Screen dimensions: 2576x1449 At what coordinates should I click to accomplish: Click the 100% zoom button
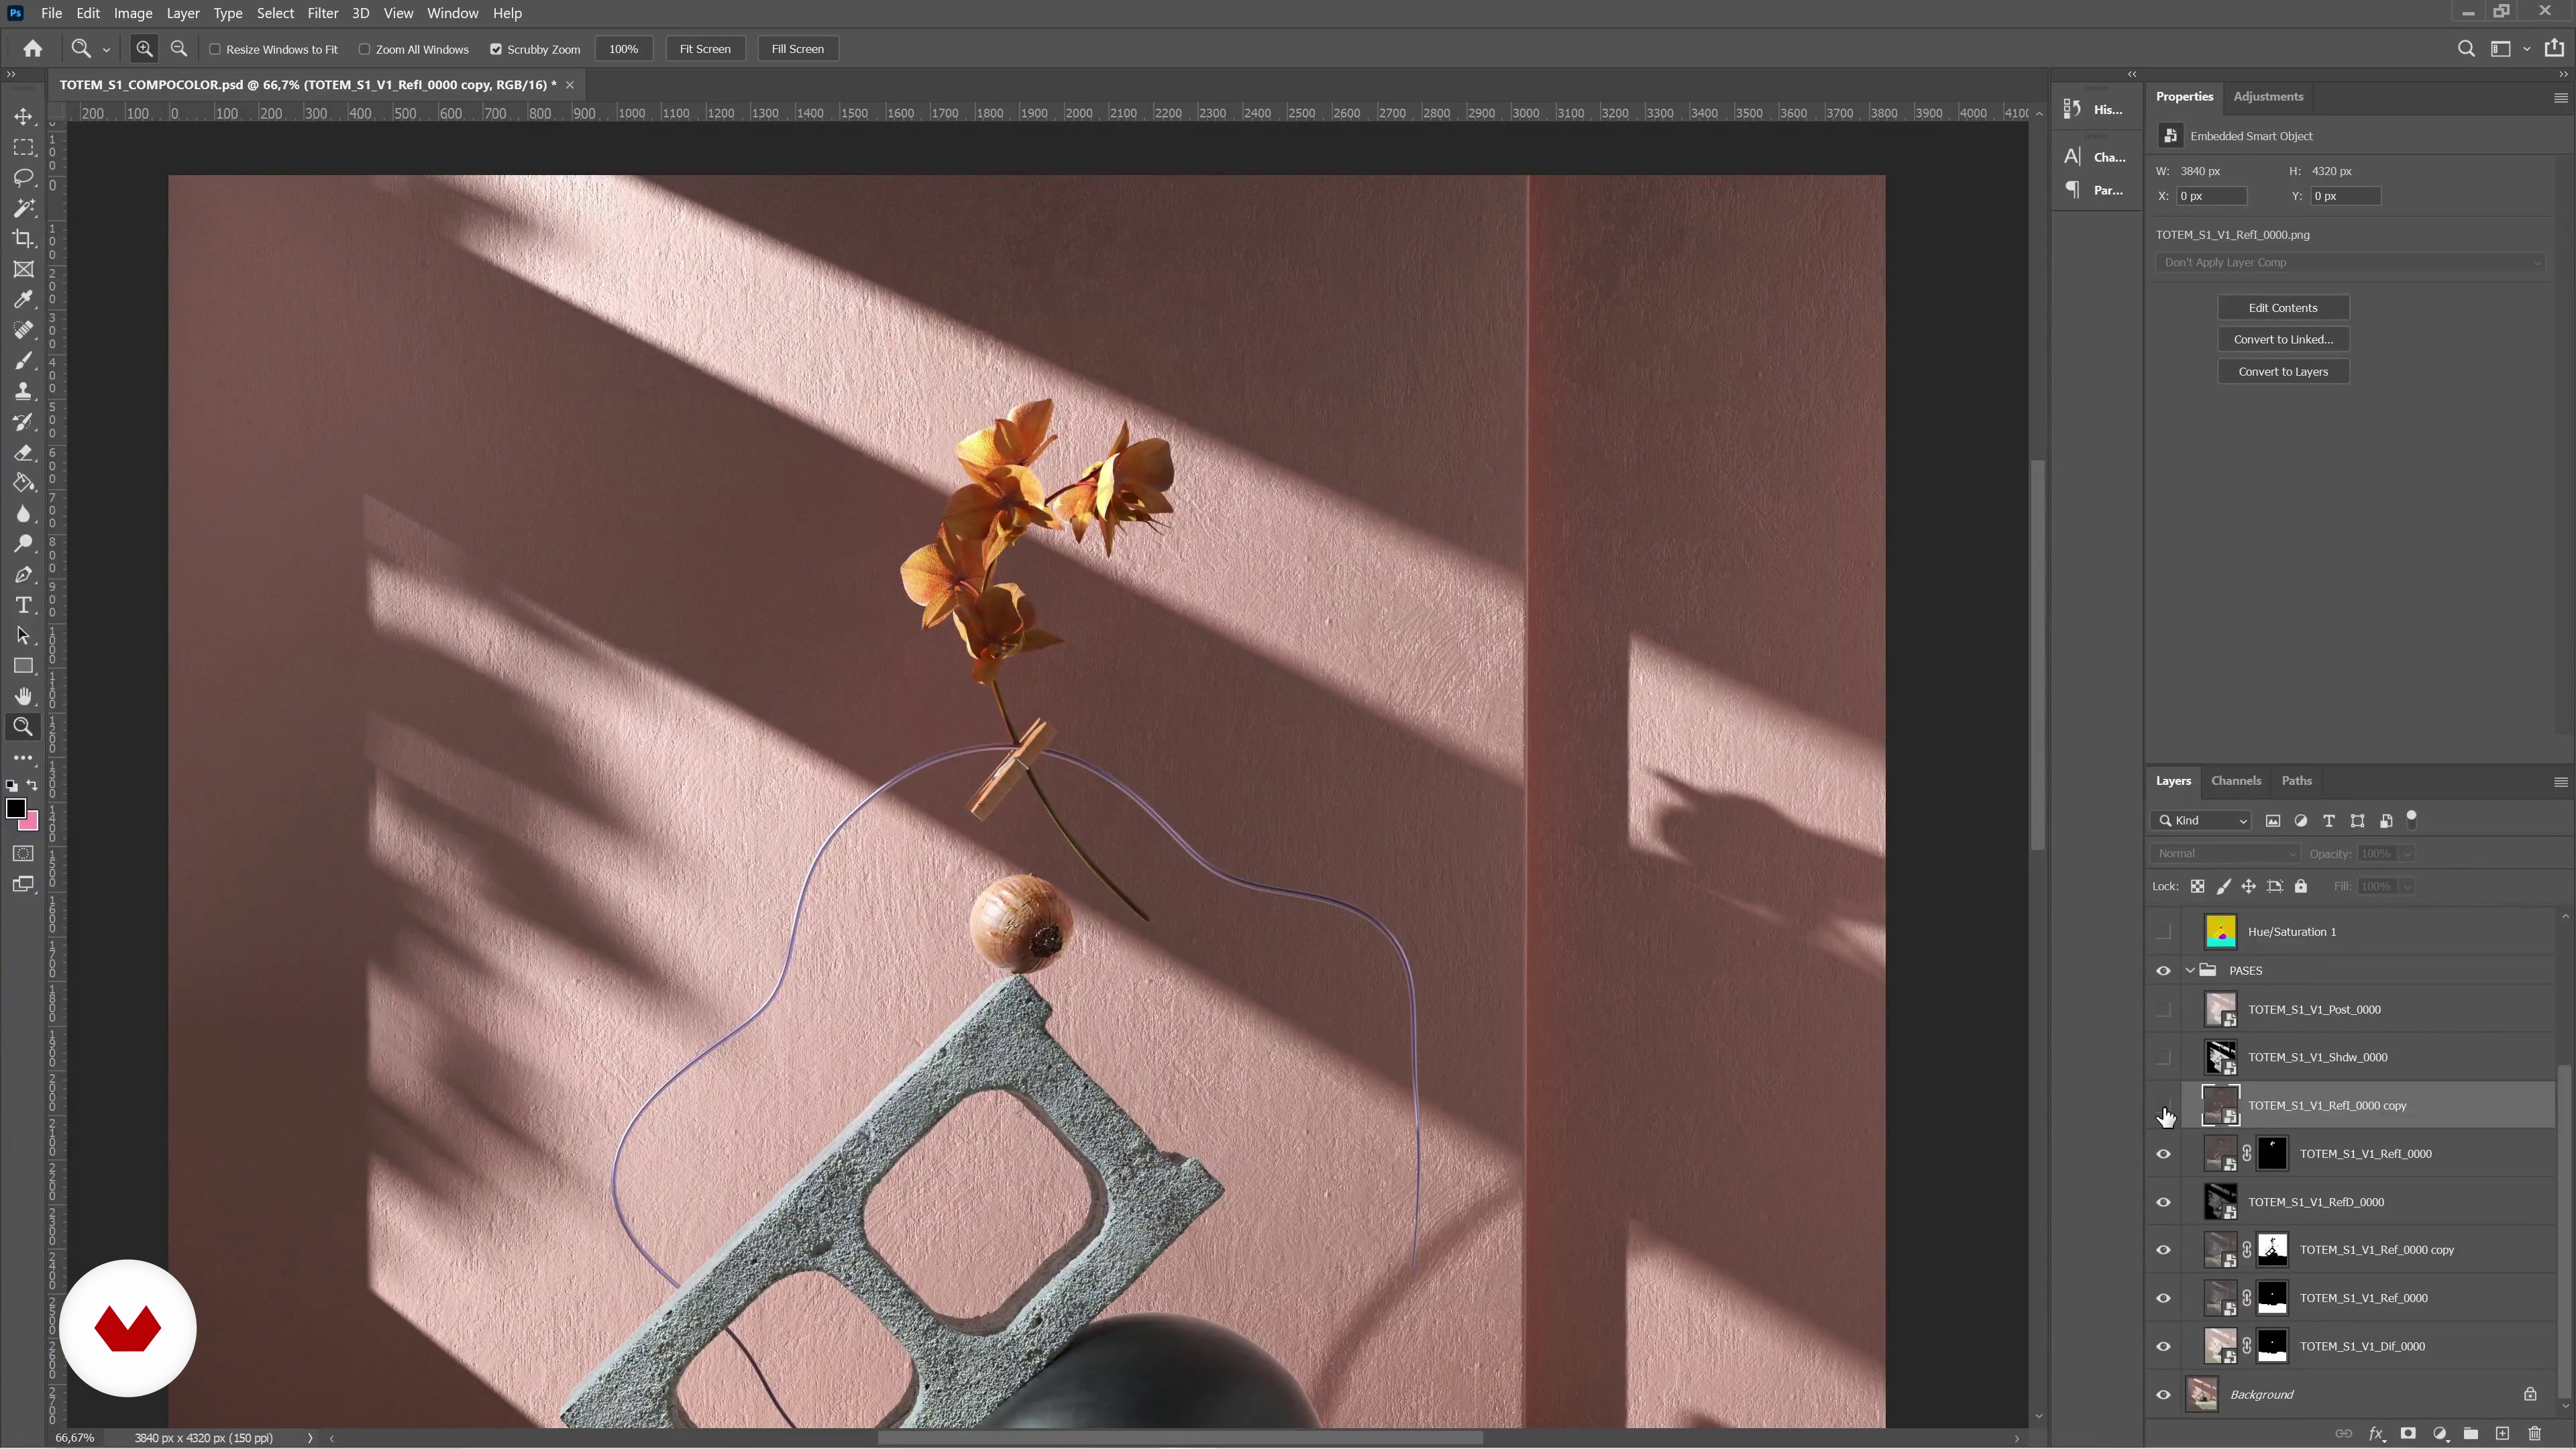pos(624,49)
